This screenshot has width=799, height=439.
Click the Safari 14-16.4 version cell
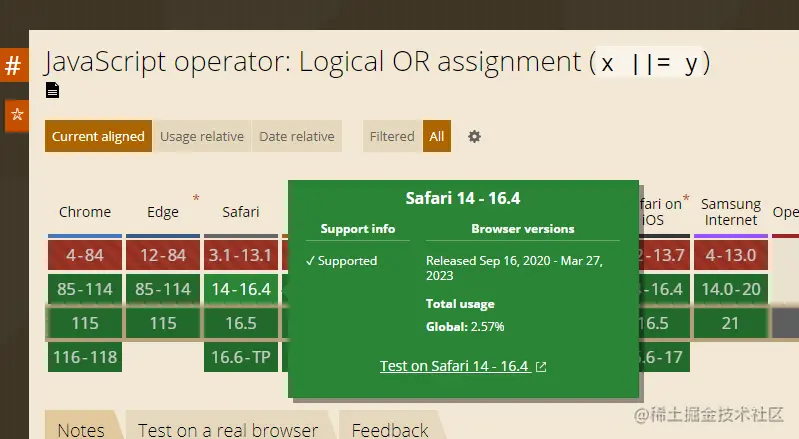coord(241,289)
